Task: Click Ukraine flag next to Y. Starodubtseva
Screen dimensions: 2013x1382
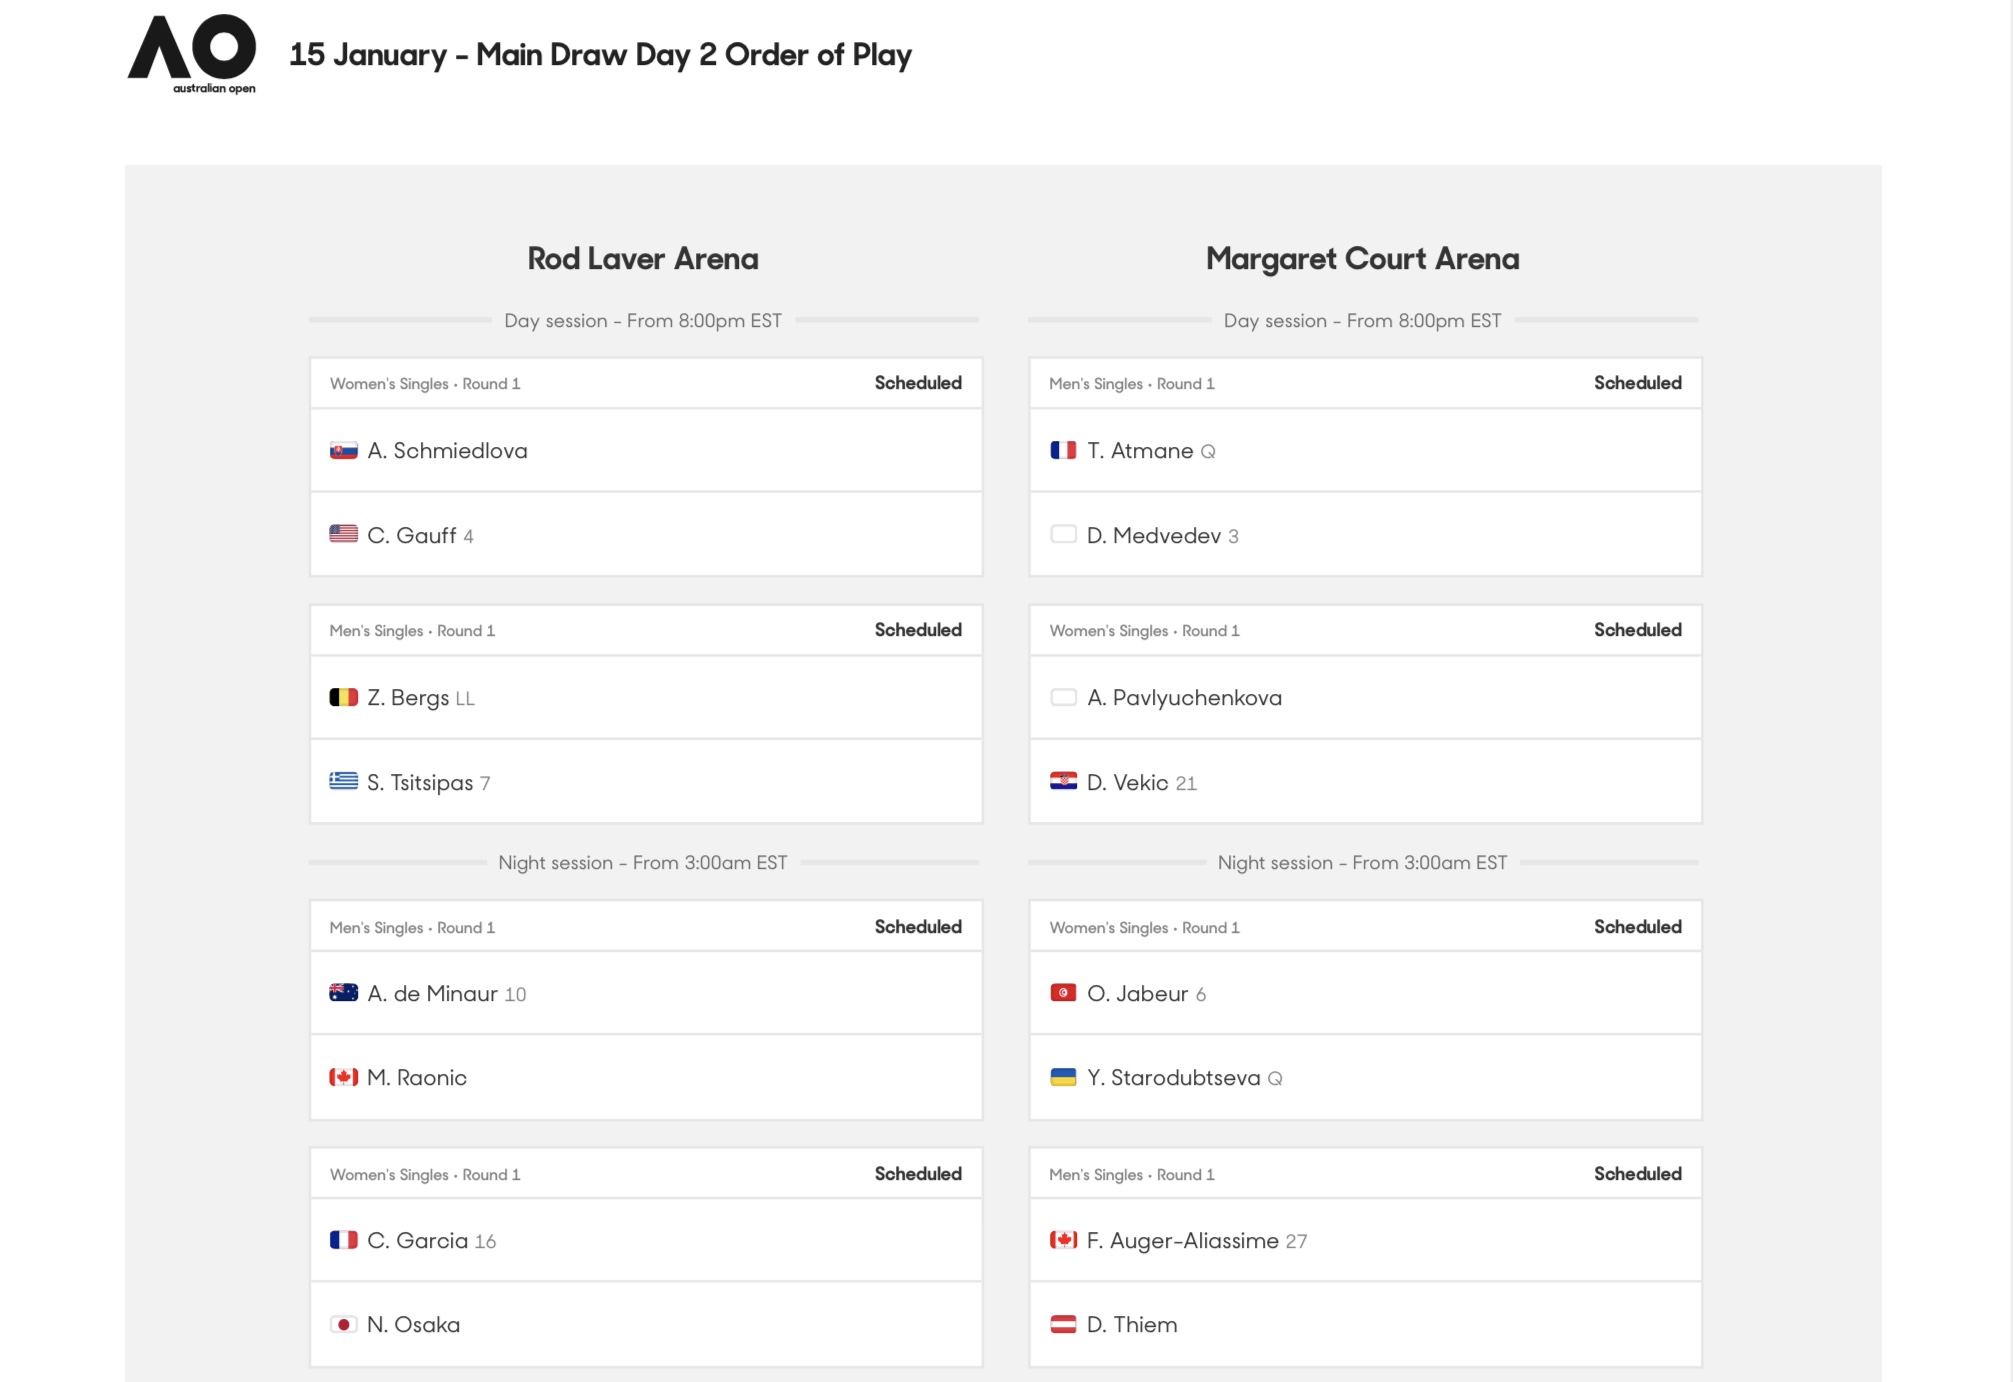Action: coord(1063,1077)
